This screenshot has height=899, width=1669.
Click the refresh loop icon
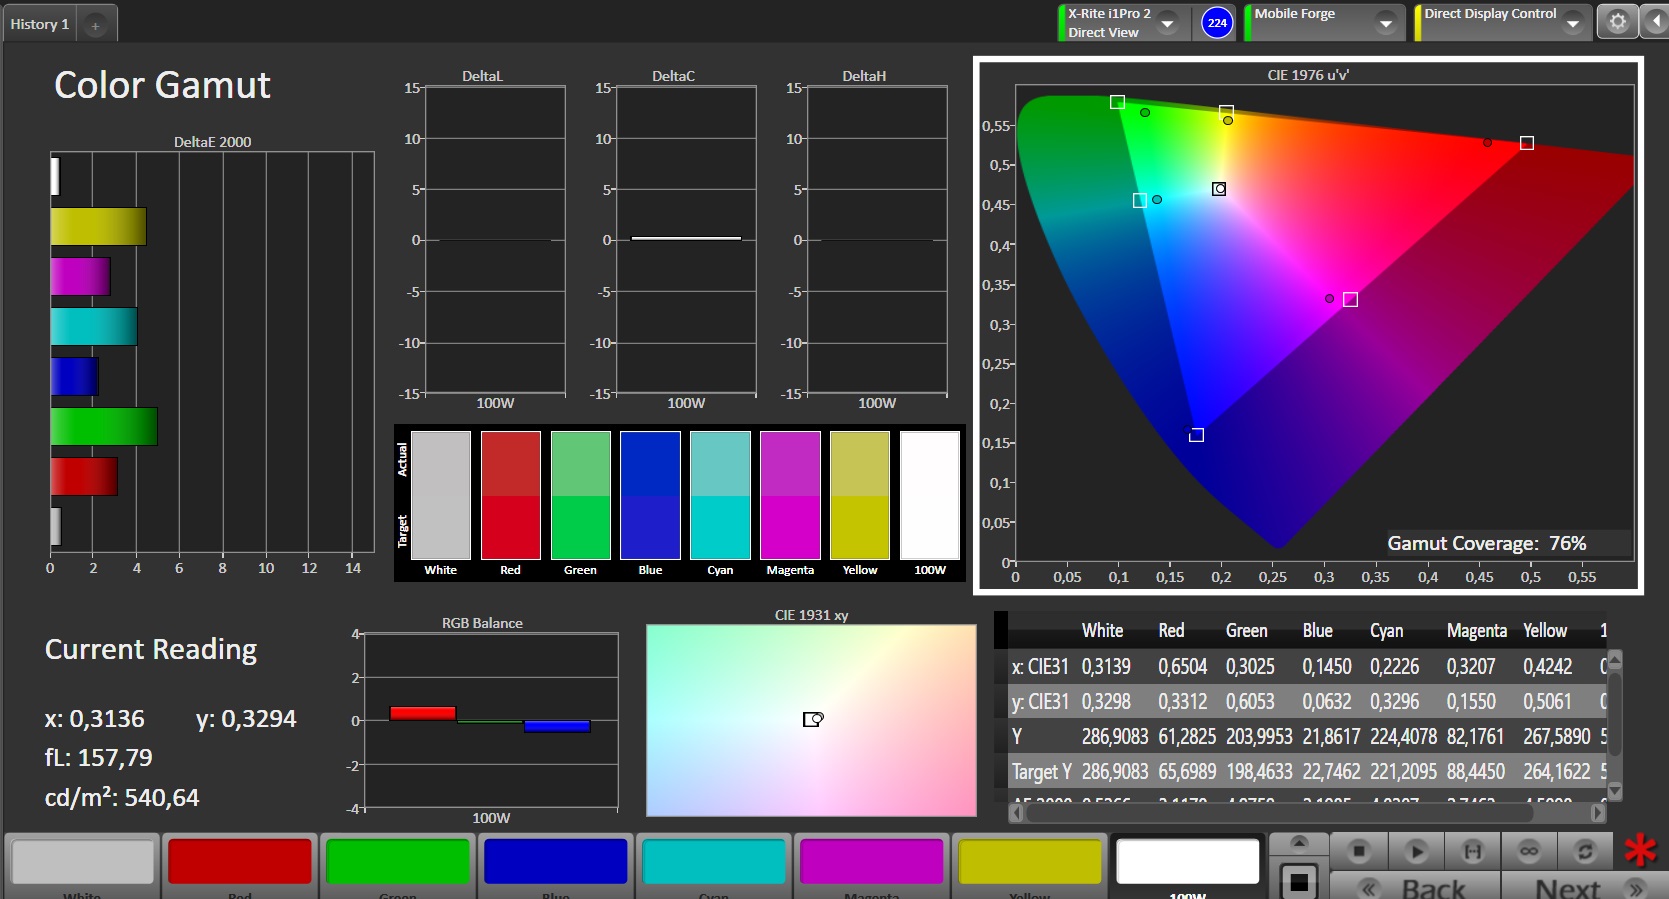pyautogui.click(x=1584, y=851)
